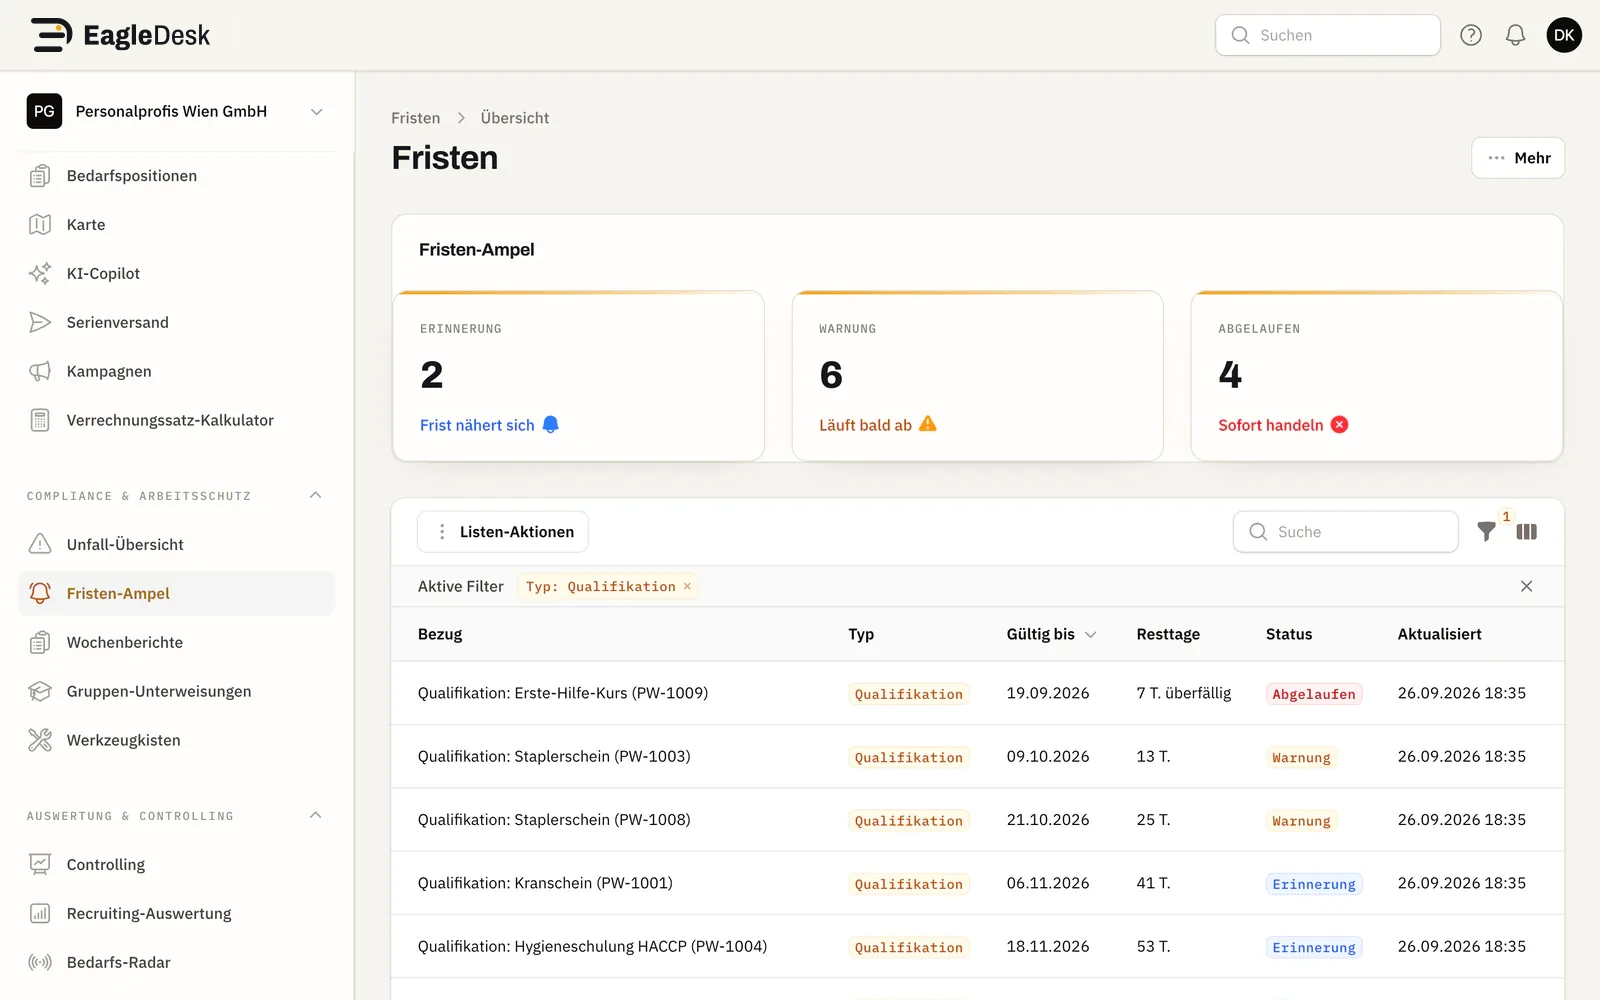
Task: Click the Abgelaufen status badge
Action: coord(1314,694)
